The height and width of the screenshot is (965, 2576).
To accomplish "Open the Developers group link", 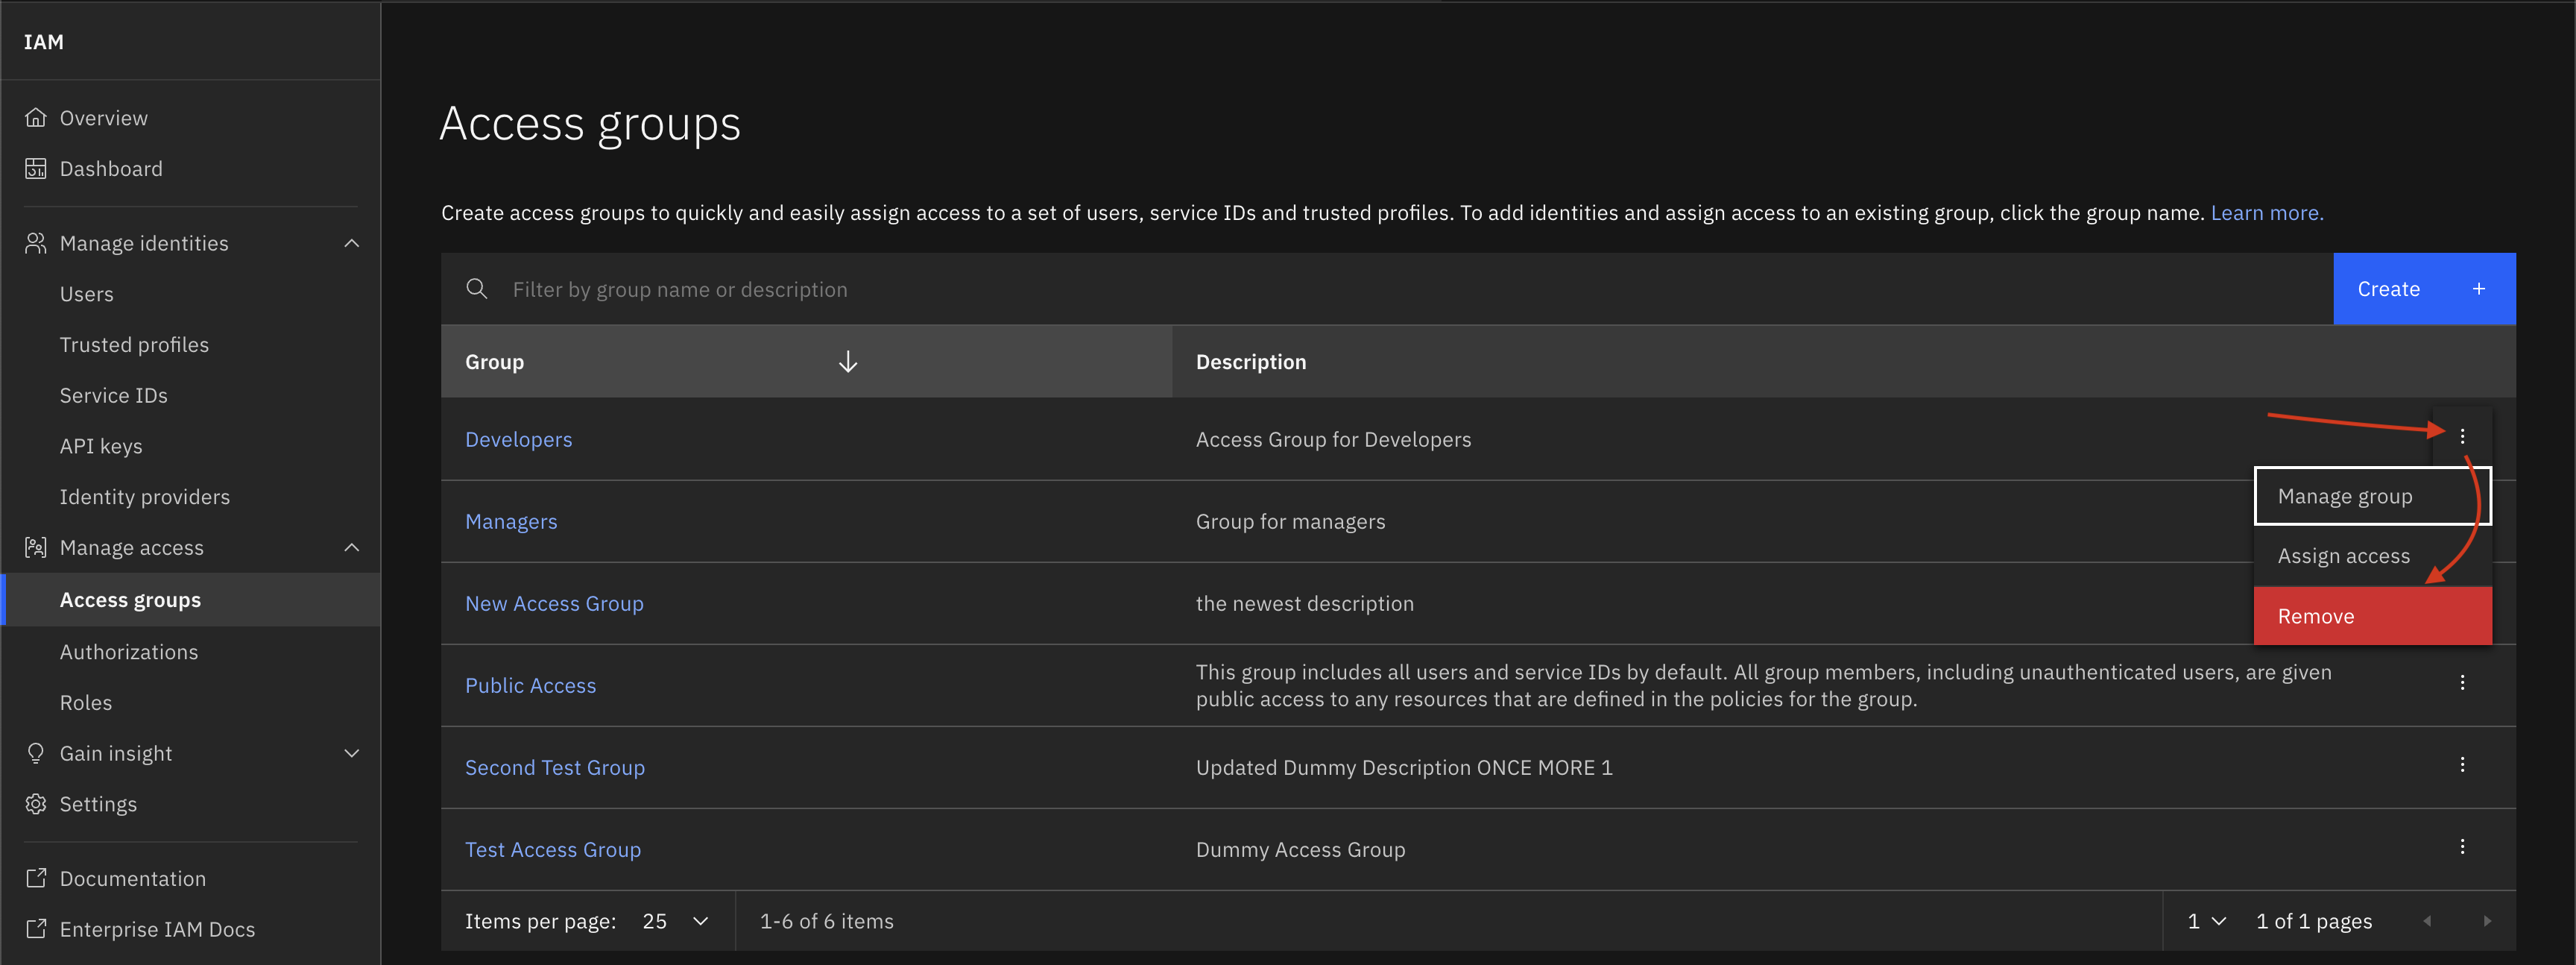I will (x=518, y=439).
